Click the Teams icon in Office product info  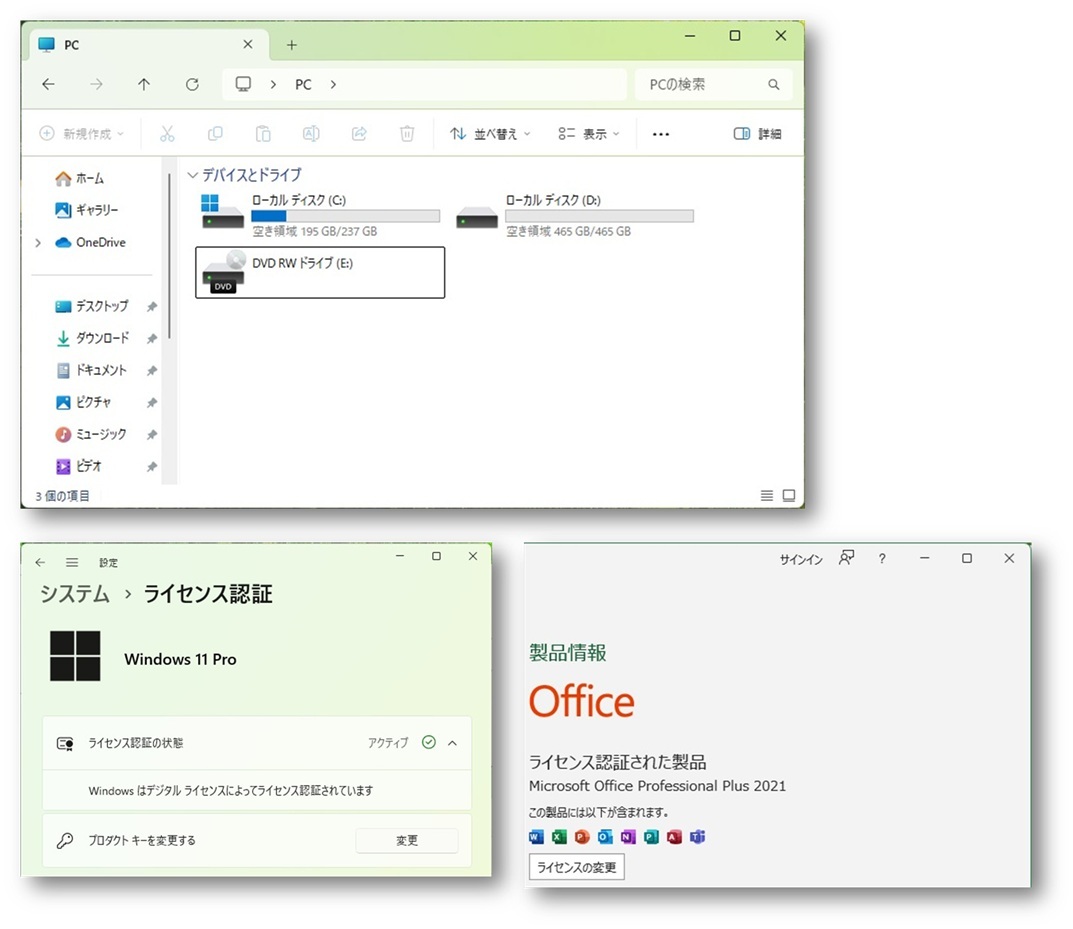pos(697,837)
